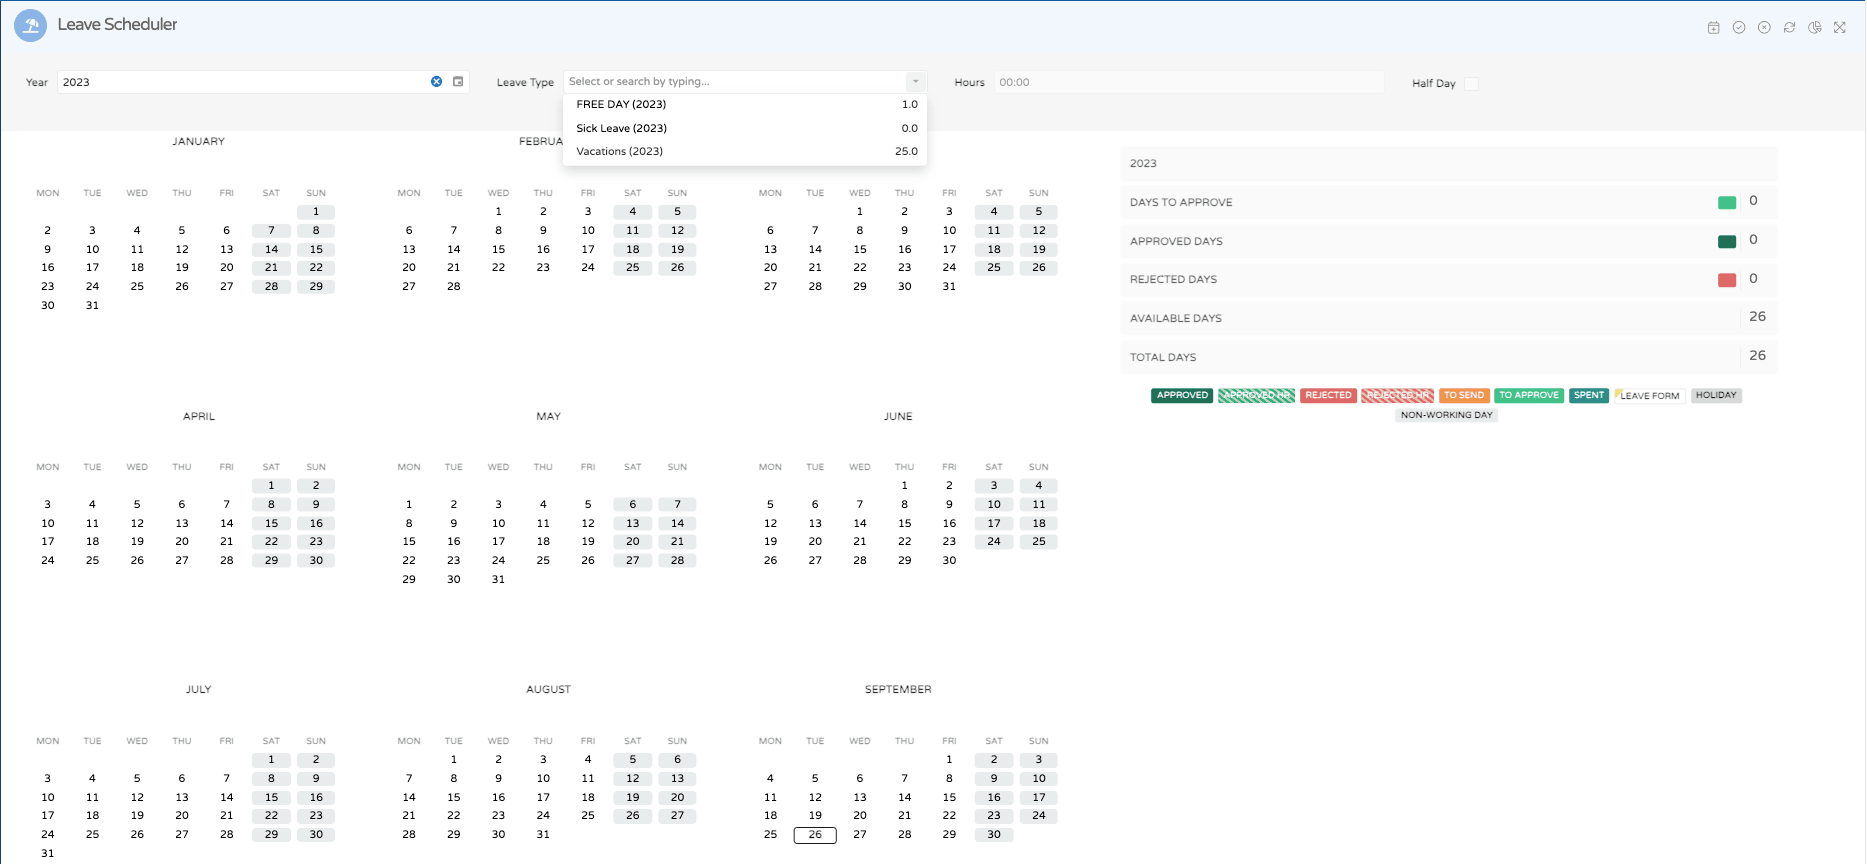The height and width of the screenshot is (864, 1867).
Task: Click the AUGUST month heading
Action: pos(548,690)
